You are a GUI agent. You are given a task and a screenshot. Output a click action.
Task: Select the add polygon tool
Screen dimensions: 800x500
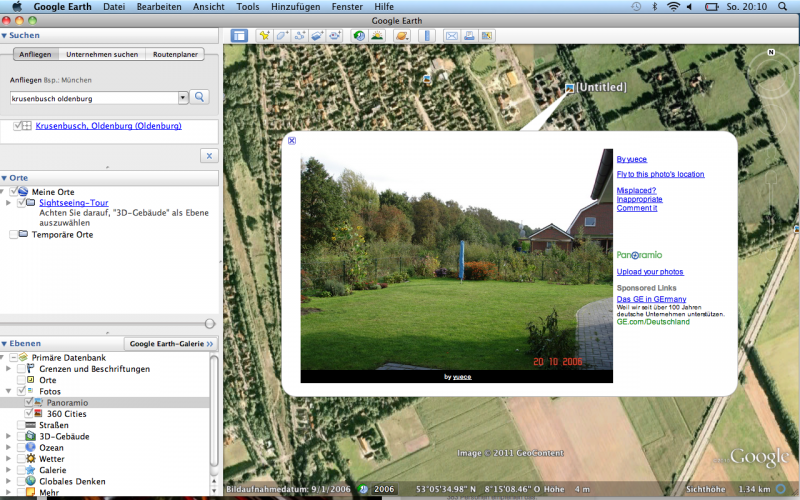pyautogui.click(x=283, y=36)
